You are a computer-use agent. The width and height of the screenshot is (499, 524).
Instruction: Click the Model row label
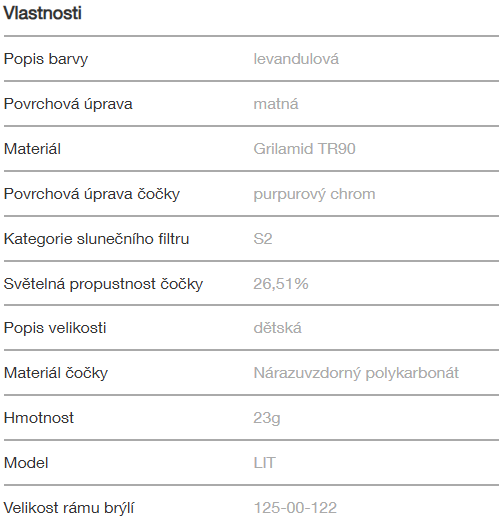coord(26,463)
